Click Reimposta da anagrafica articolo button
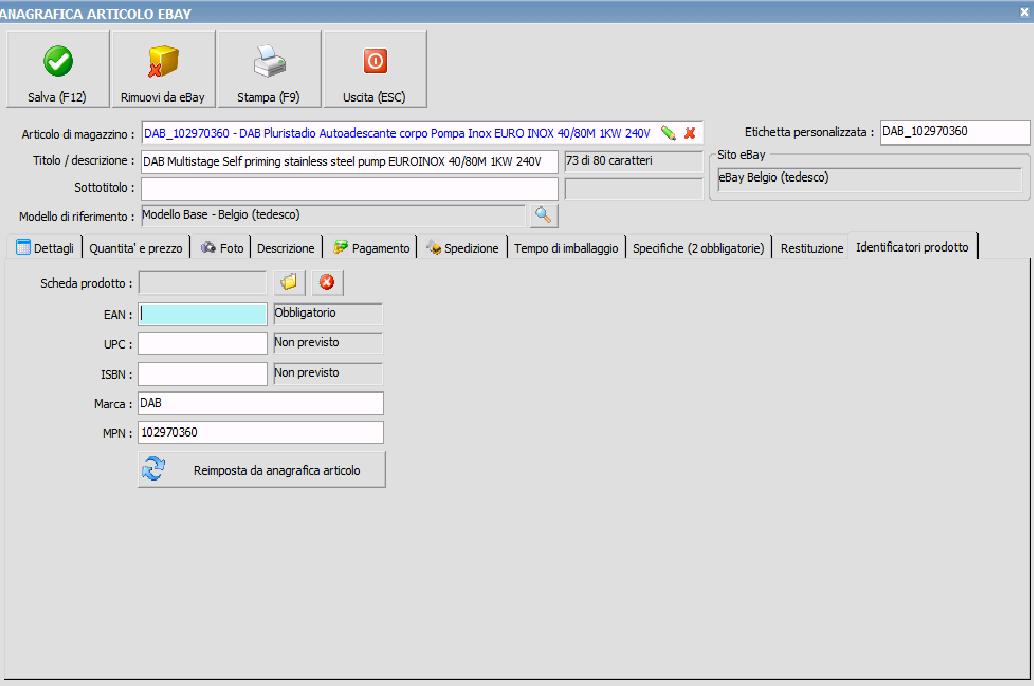This screenshot has width=1034, height=686. click(262, 470)
